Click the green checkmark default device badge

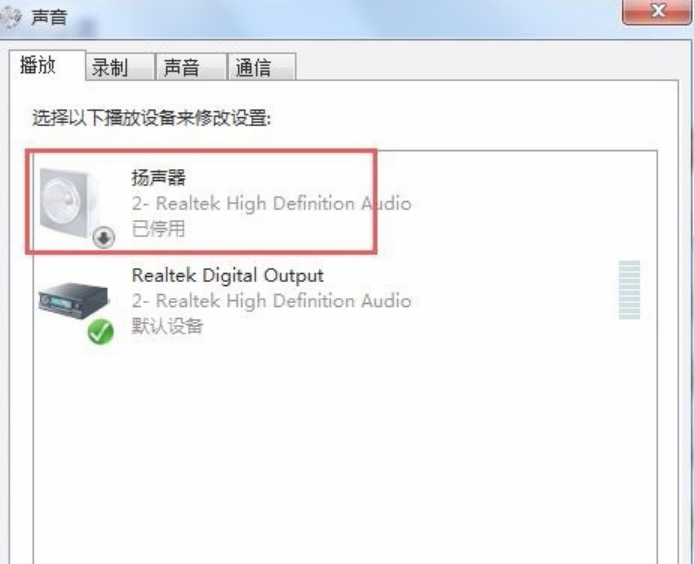click(100, 332)
